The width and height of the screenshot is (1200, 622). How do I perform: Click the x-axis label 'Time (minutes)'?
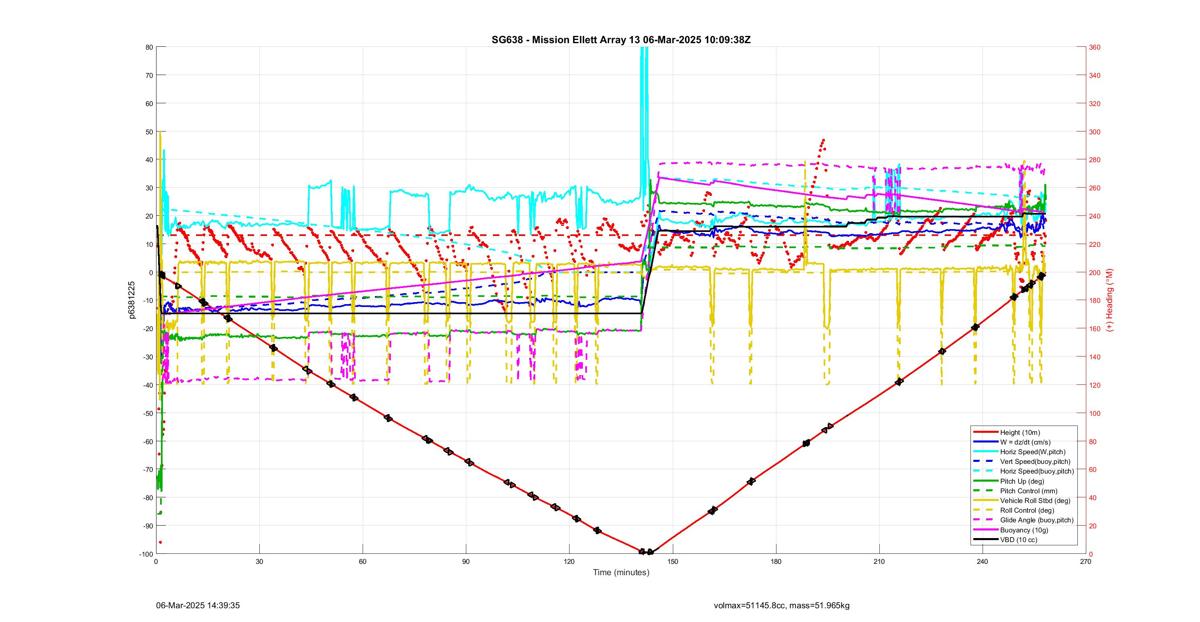pos(621,573)
